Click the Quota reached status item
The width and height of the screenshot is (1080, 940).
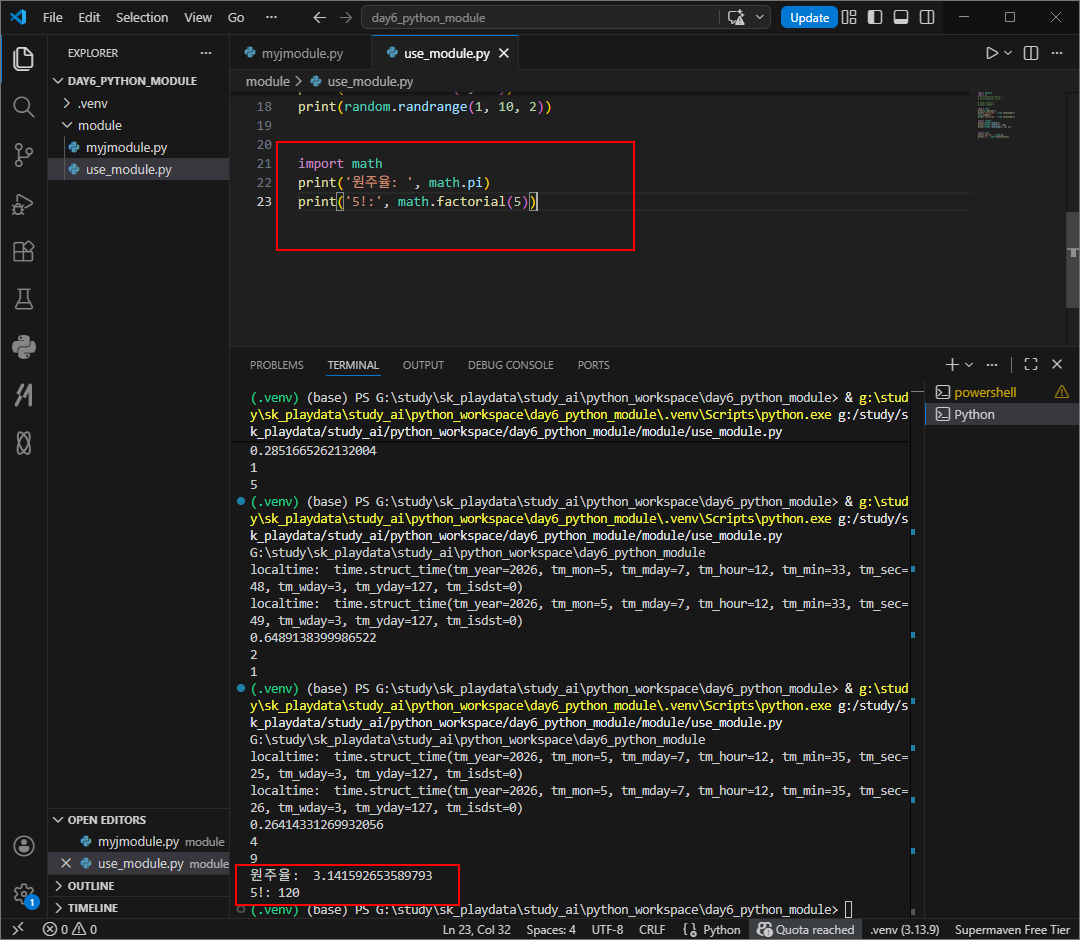point(805,929)
